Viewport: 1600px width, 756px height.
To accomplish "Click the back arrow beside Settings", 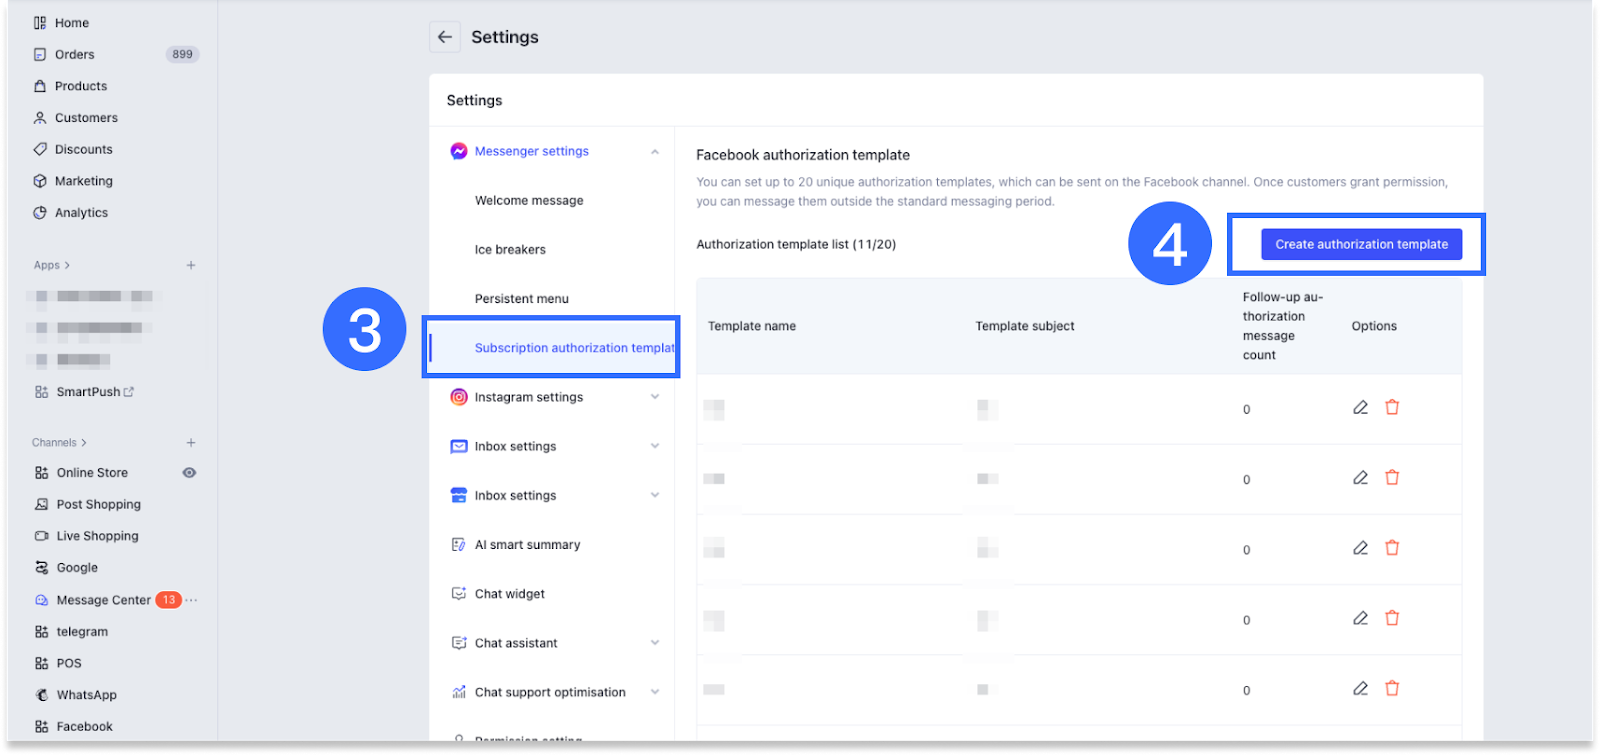I will 445,37.
